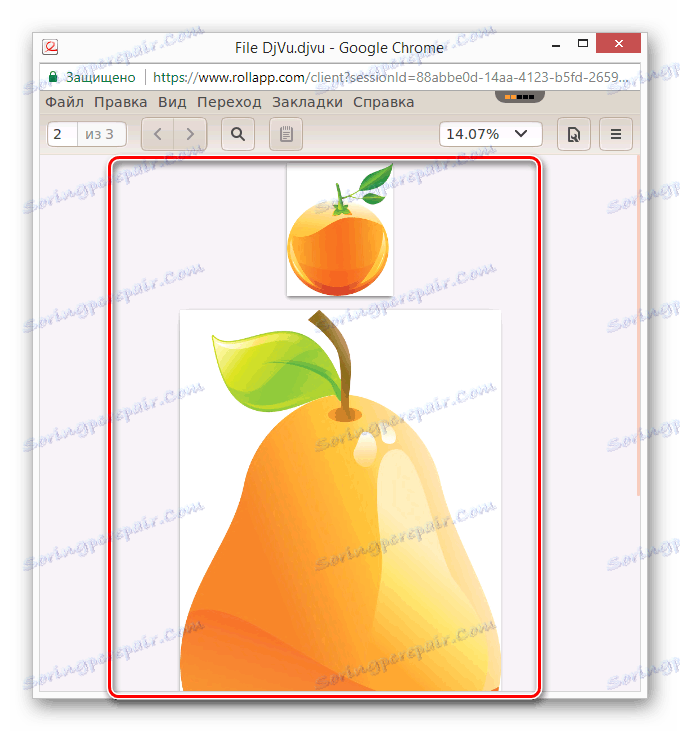Image resolution: width=680 pixels, height=731 pixels.
Task: Click the clipboard toolbar icon
Action: (x=286, y=134)
